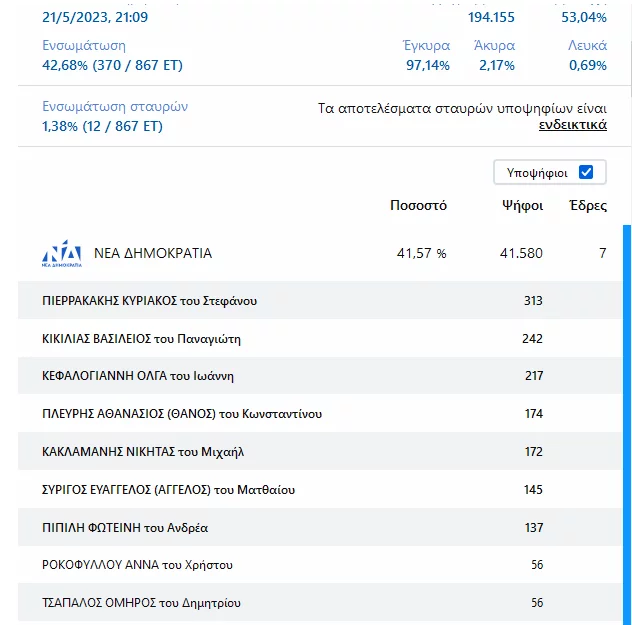Select candidate ΚΑΚΛΑΜΑΝΗΣ ΝΙΚΗΤΑΣ row

coord(143,452)
